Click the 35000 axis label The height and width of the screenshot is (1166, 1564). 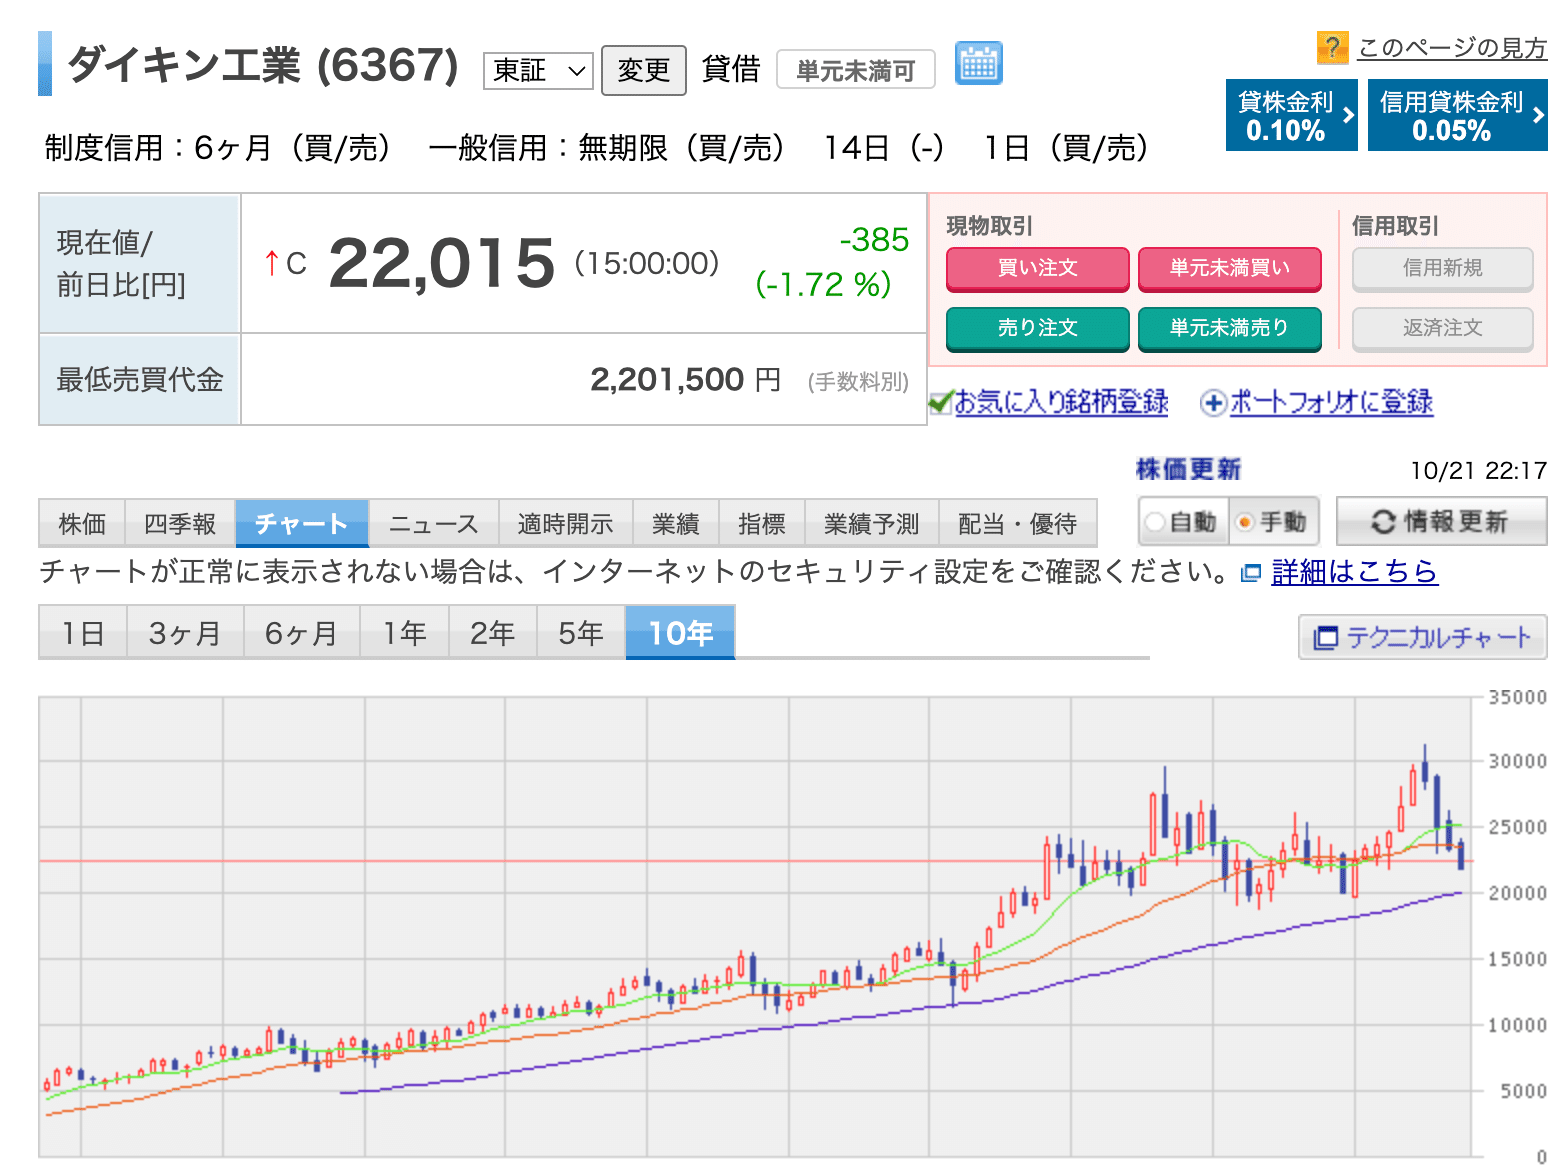pos(1518,697)
